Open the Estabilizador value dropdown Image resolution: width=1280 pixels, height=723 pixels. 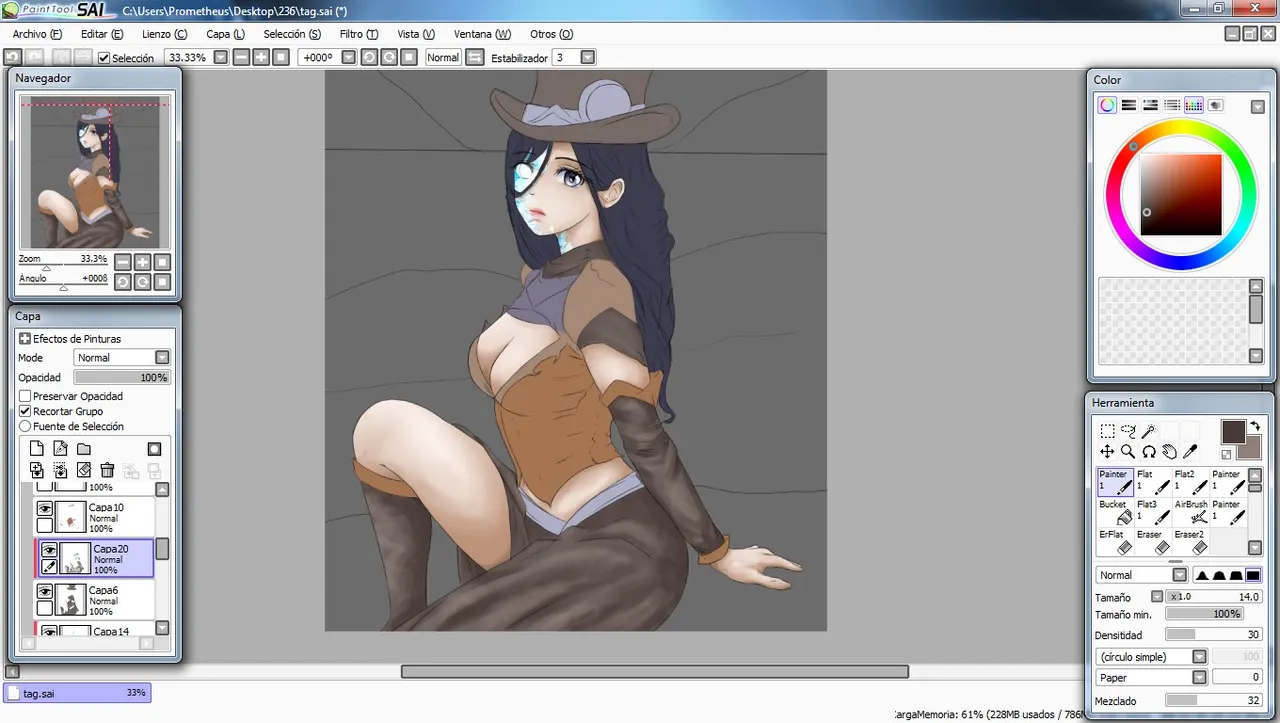[x=588, y=58]
